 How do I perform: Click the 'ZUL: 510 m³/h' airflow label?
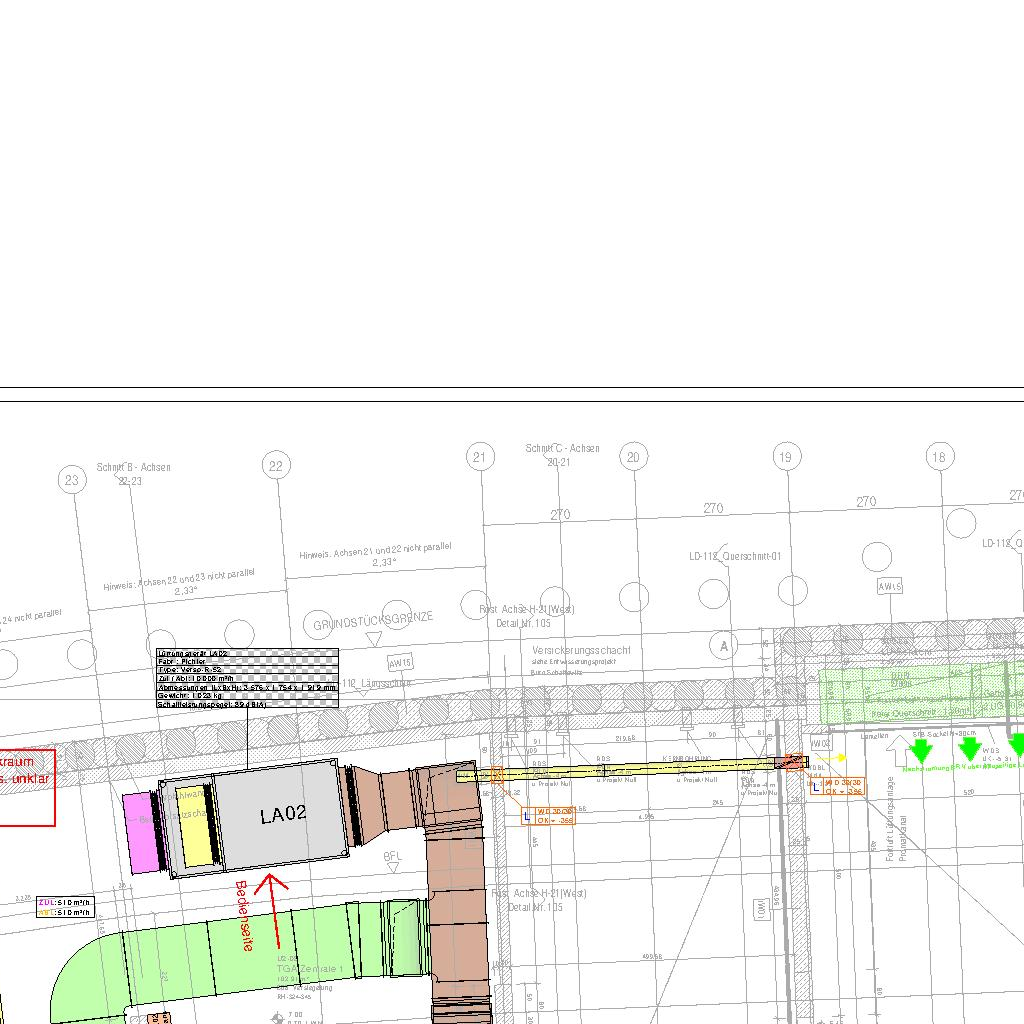[65, 903]
